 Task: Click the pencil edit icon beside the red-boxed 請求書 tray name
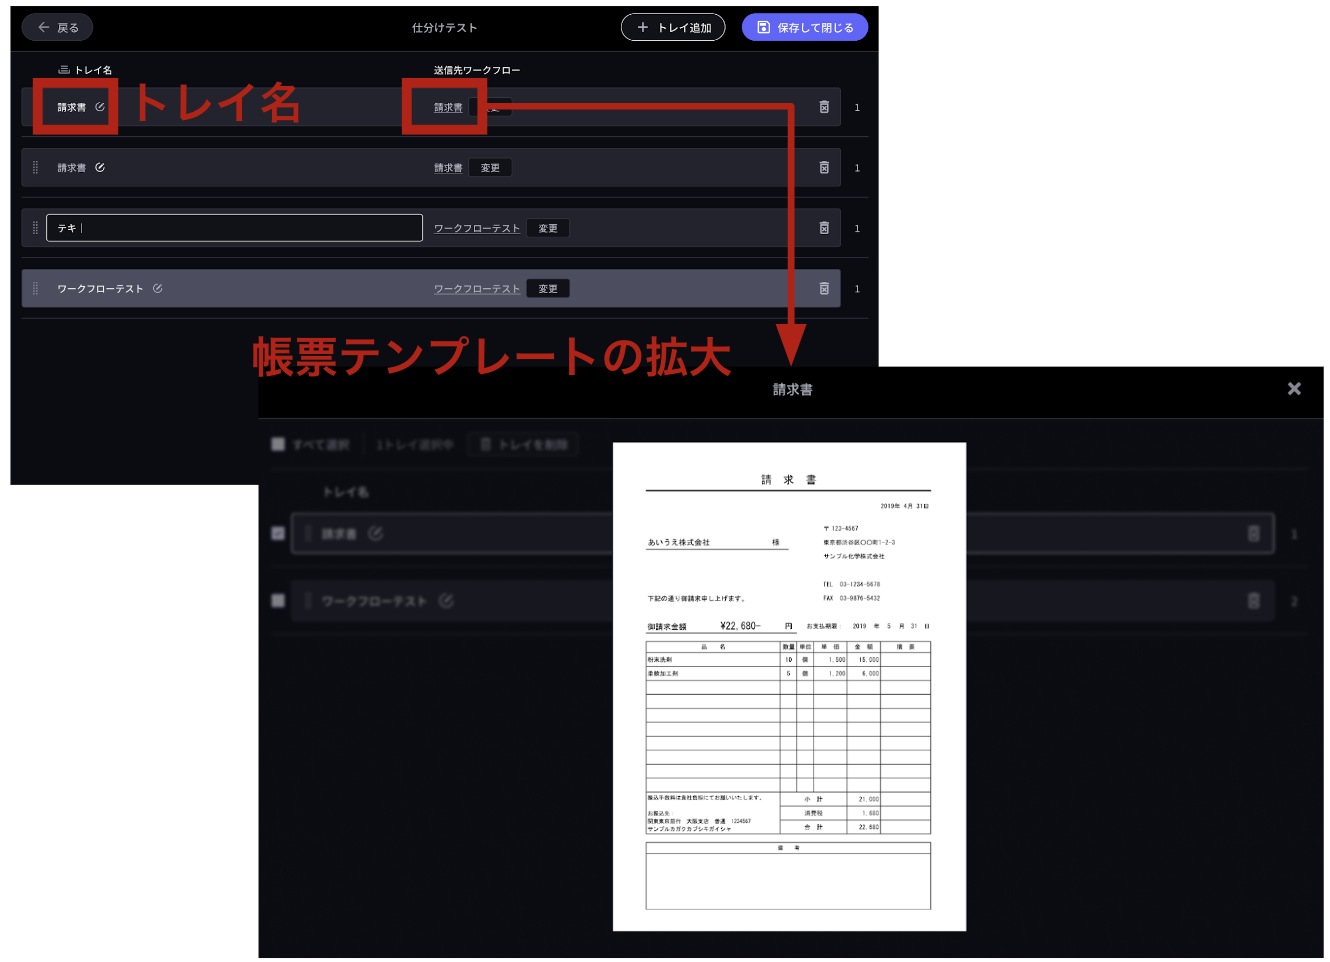click(x=100, y=107)
